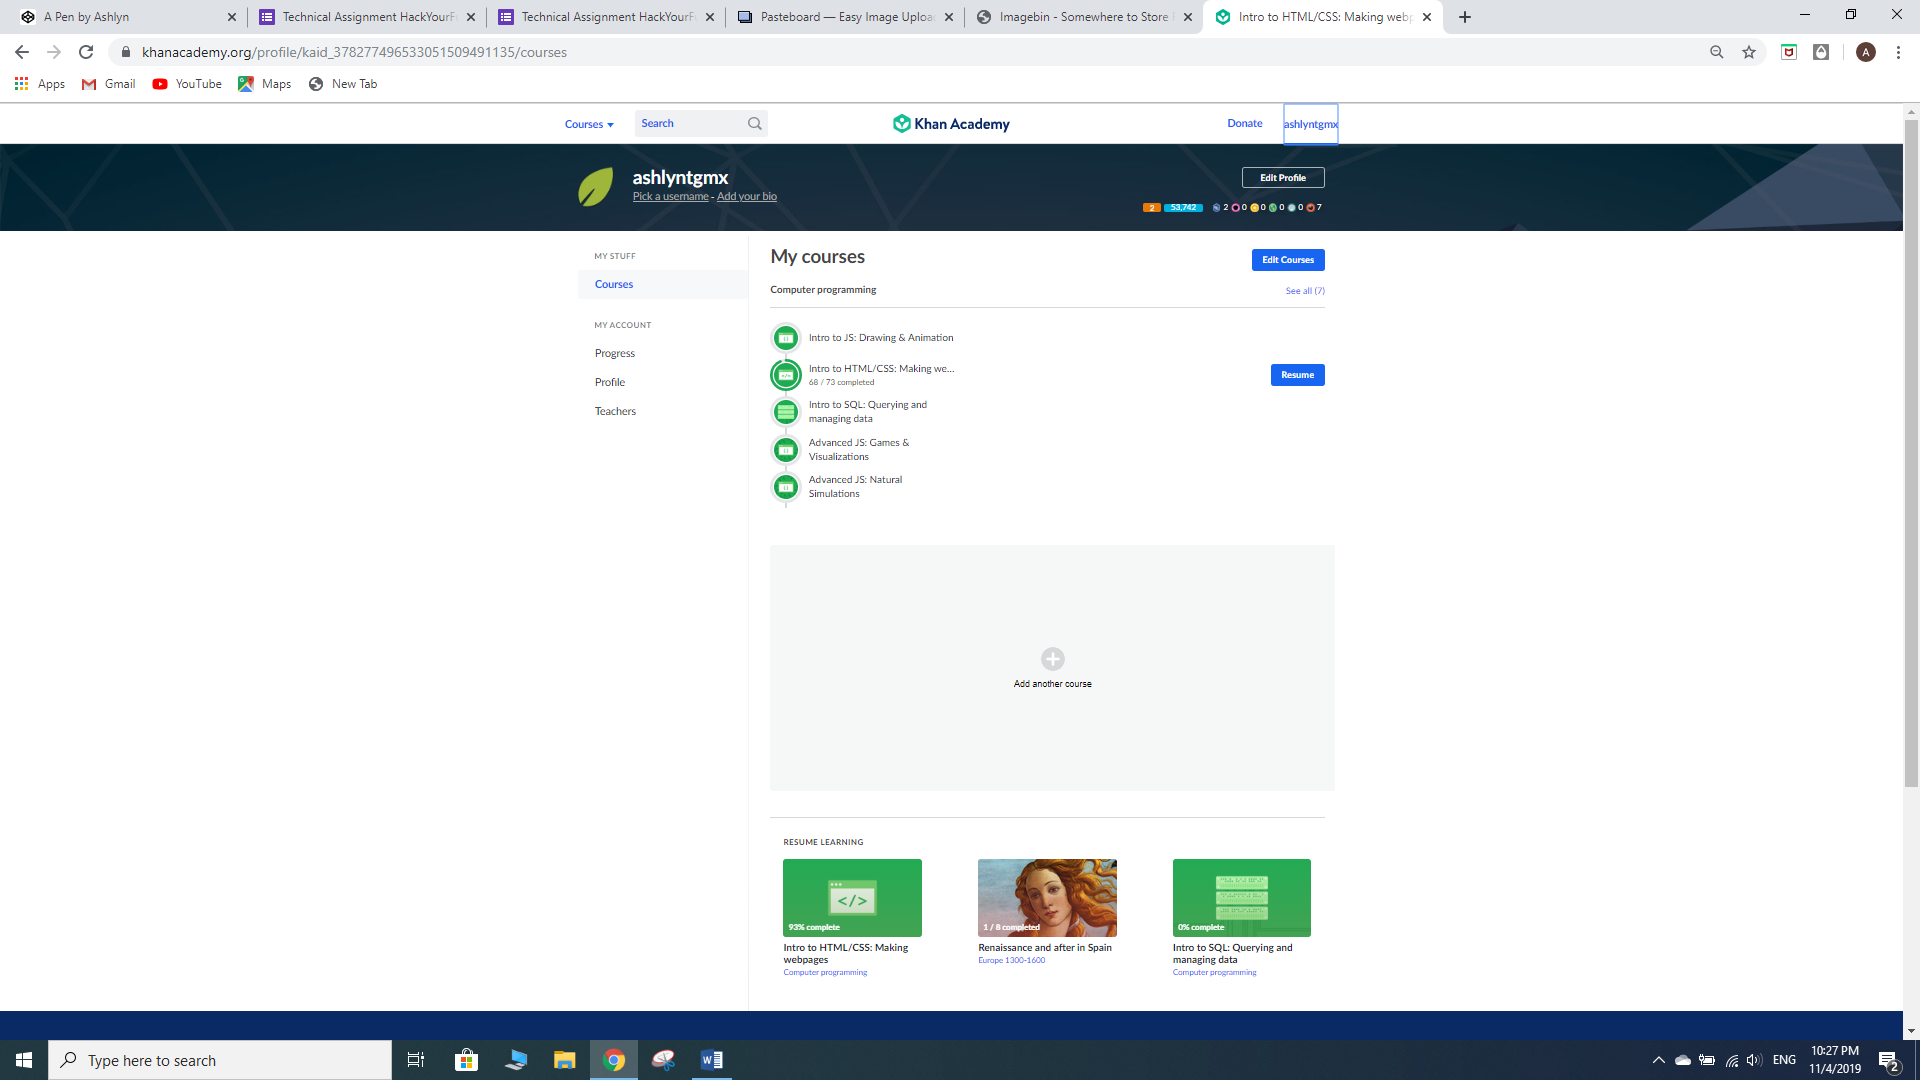Image resolution: width=1920 pixels, height=1080 pixels.
Task: Click the Donate link
Action: tap(1245, 123)
